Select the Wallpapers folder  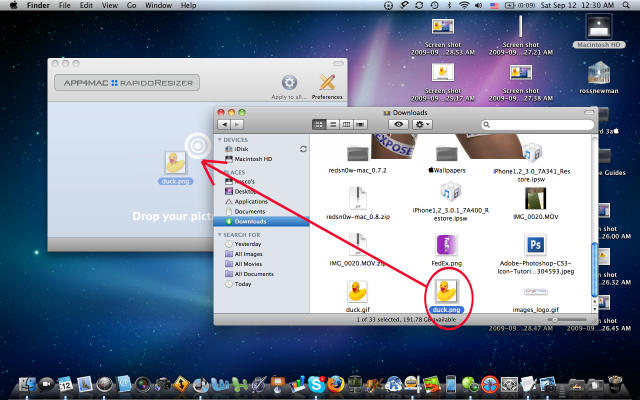pyautogui.click(x=447, y=159)
